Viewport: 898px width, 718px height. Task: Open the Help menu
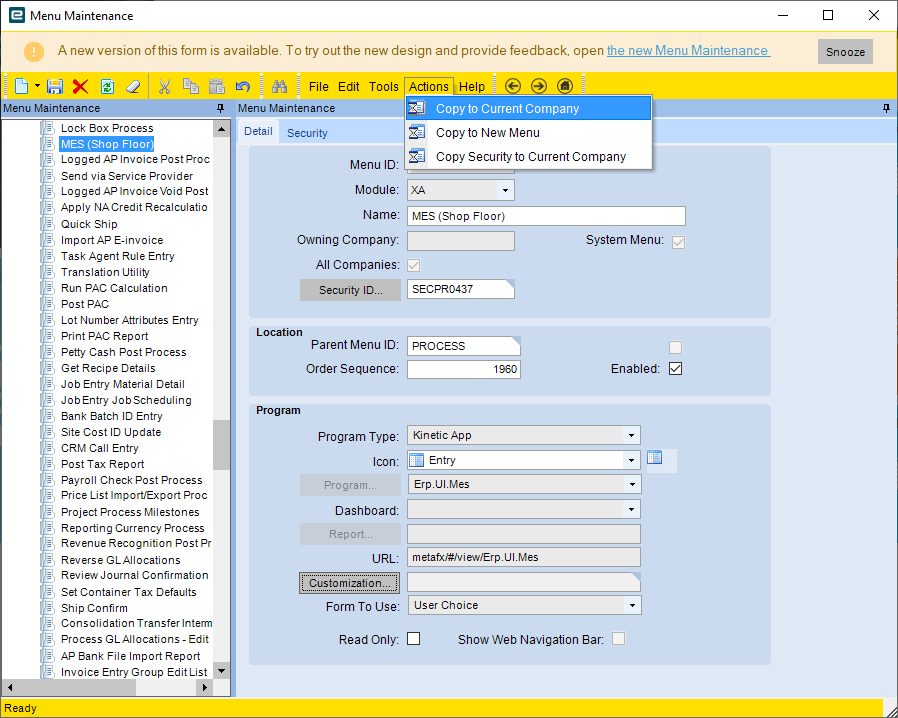coord(472,86)
